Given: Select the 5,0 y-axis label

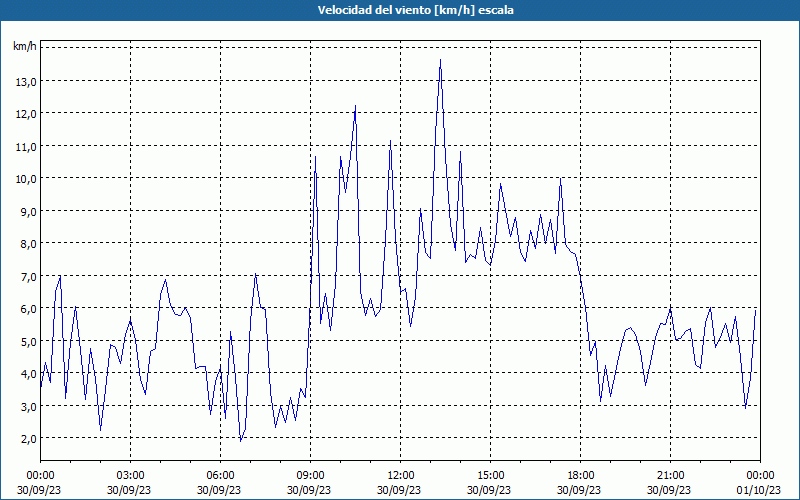Looking at the screenshot, I should [x=29, y=342].
